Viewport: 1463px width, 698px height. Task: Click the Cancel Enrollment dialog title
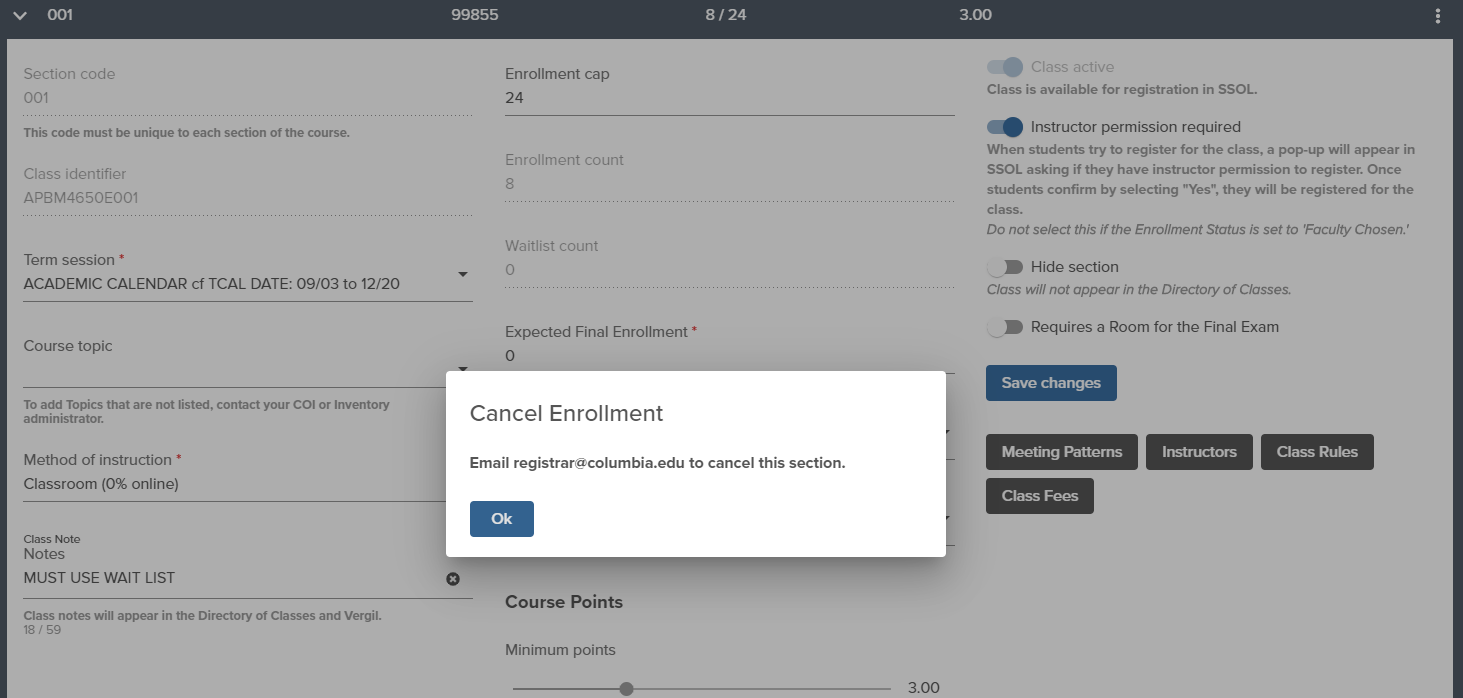pos(566,413)
